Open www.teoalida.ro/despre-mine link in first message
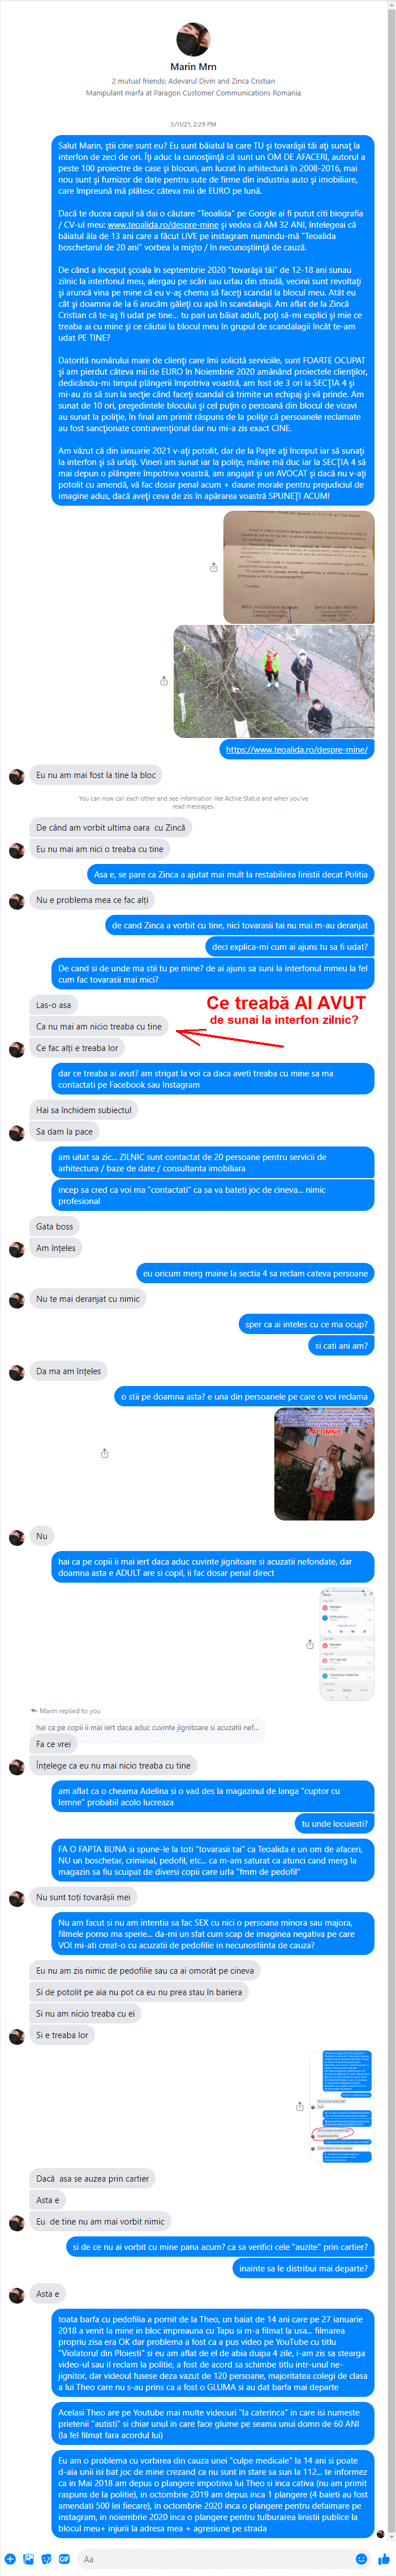The width and height of the screenshot is (396, 2576). click(x=163, y=225)
